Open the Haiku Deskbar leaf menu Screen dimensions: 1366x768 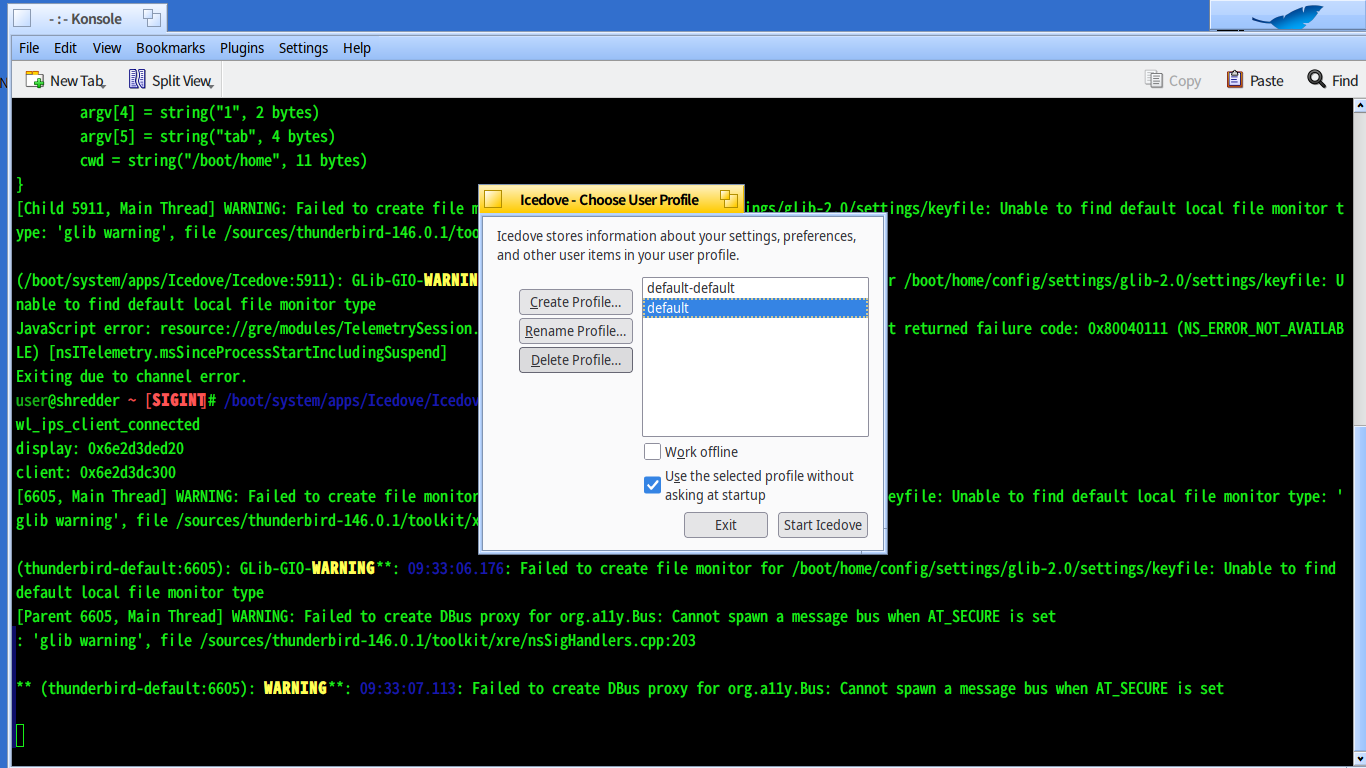1292,16
